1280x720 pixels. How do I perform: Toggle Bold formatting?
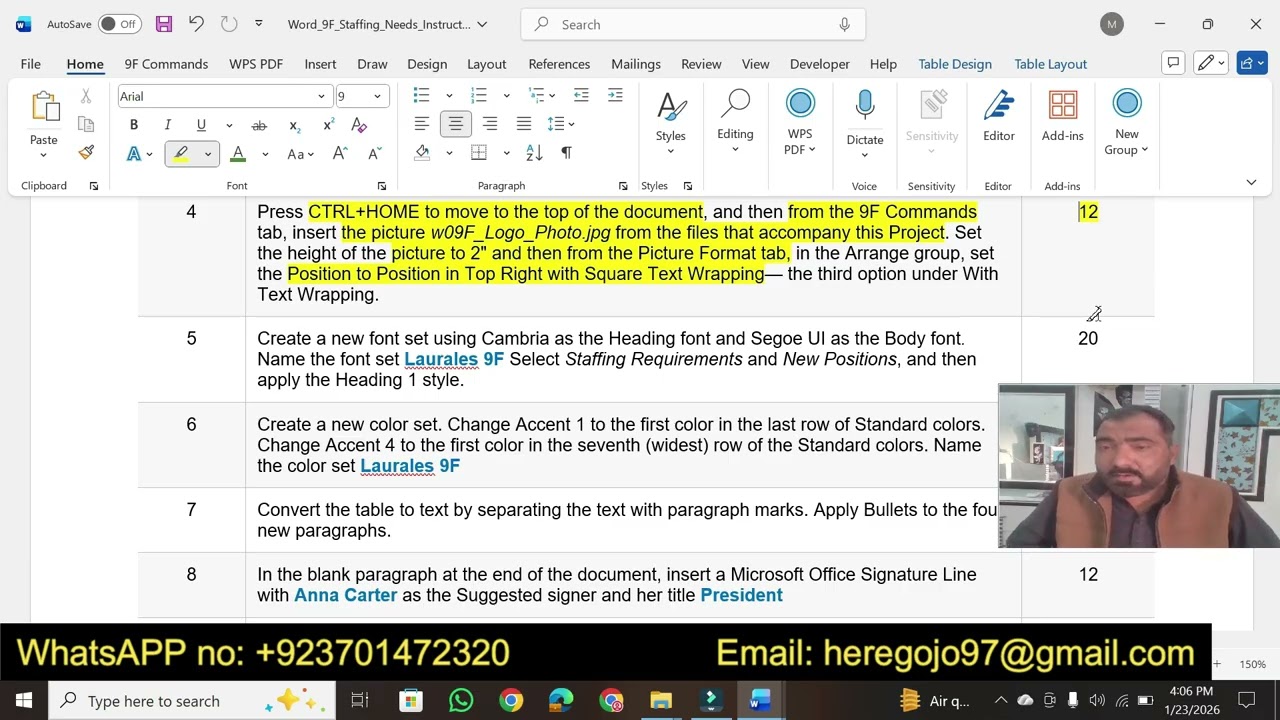click(x=134, y=125)
